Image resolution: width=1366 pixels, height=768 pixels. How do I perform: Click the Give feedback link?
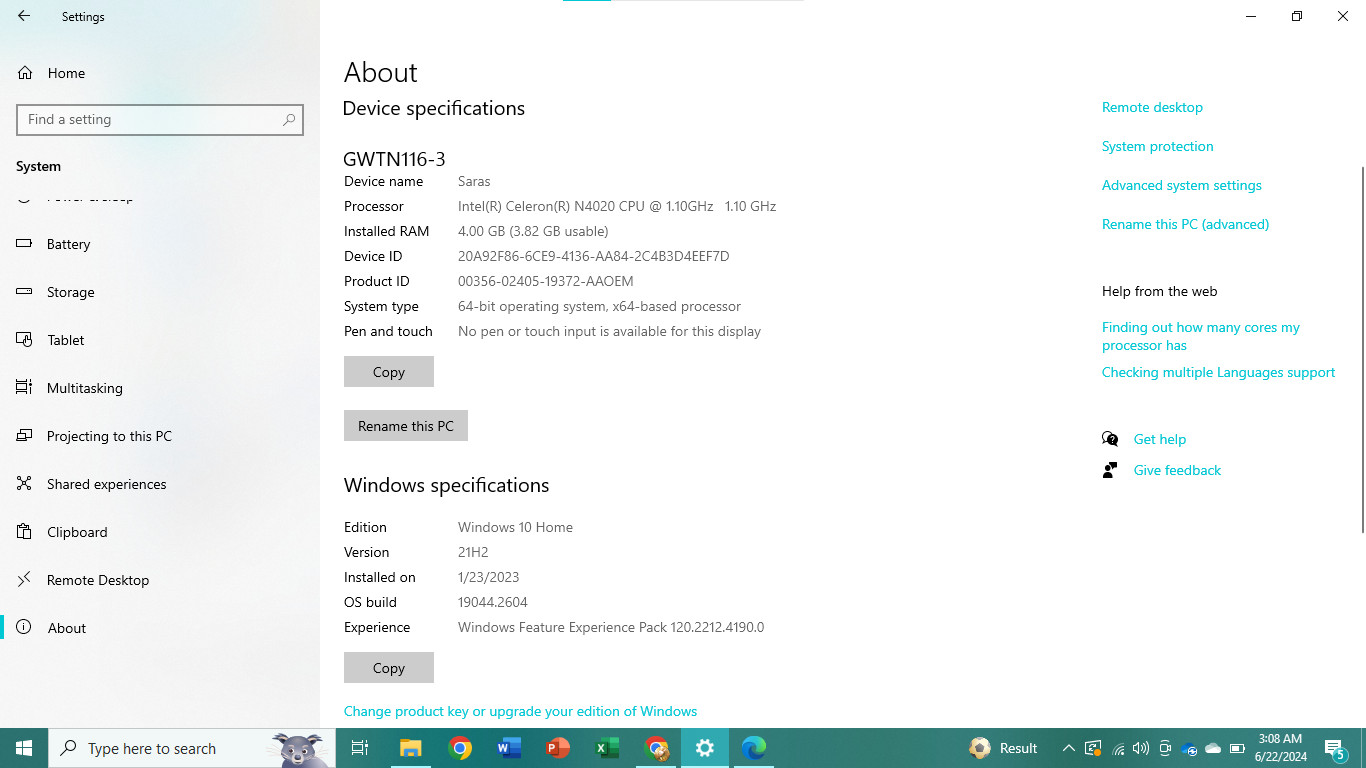[1177, 470]
